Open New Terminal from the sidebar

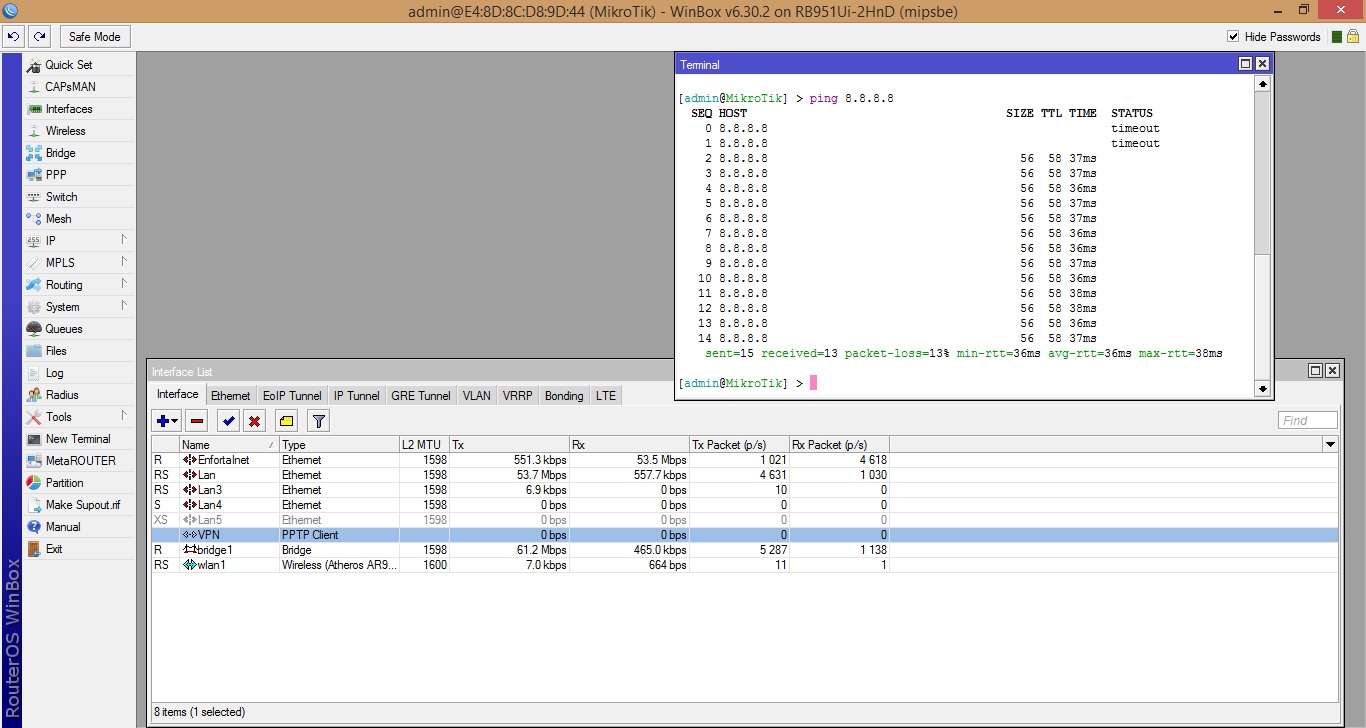pos(78,439)
